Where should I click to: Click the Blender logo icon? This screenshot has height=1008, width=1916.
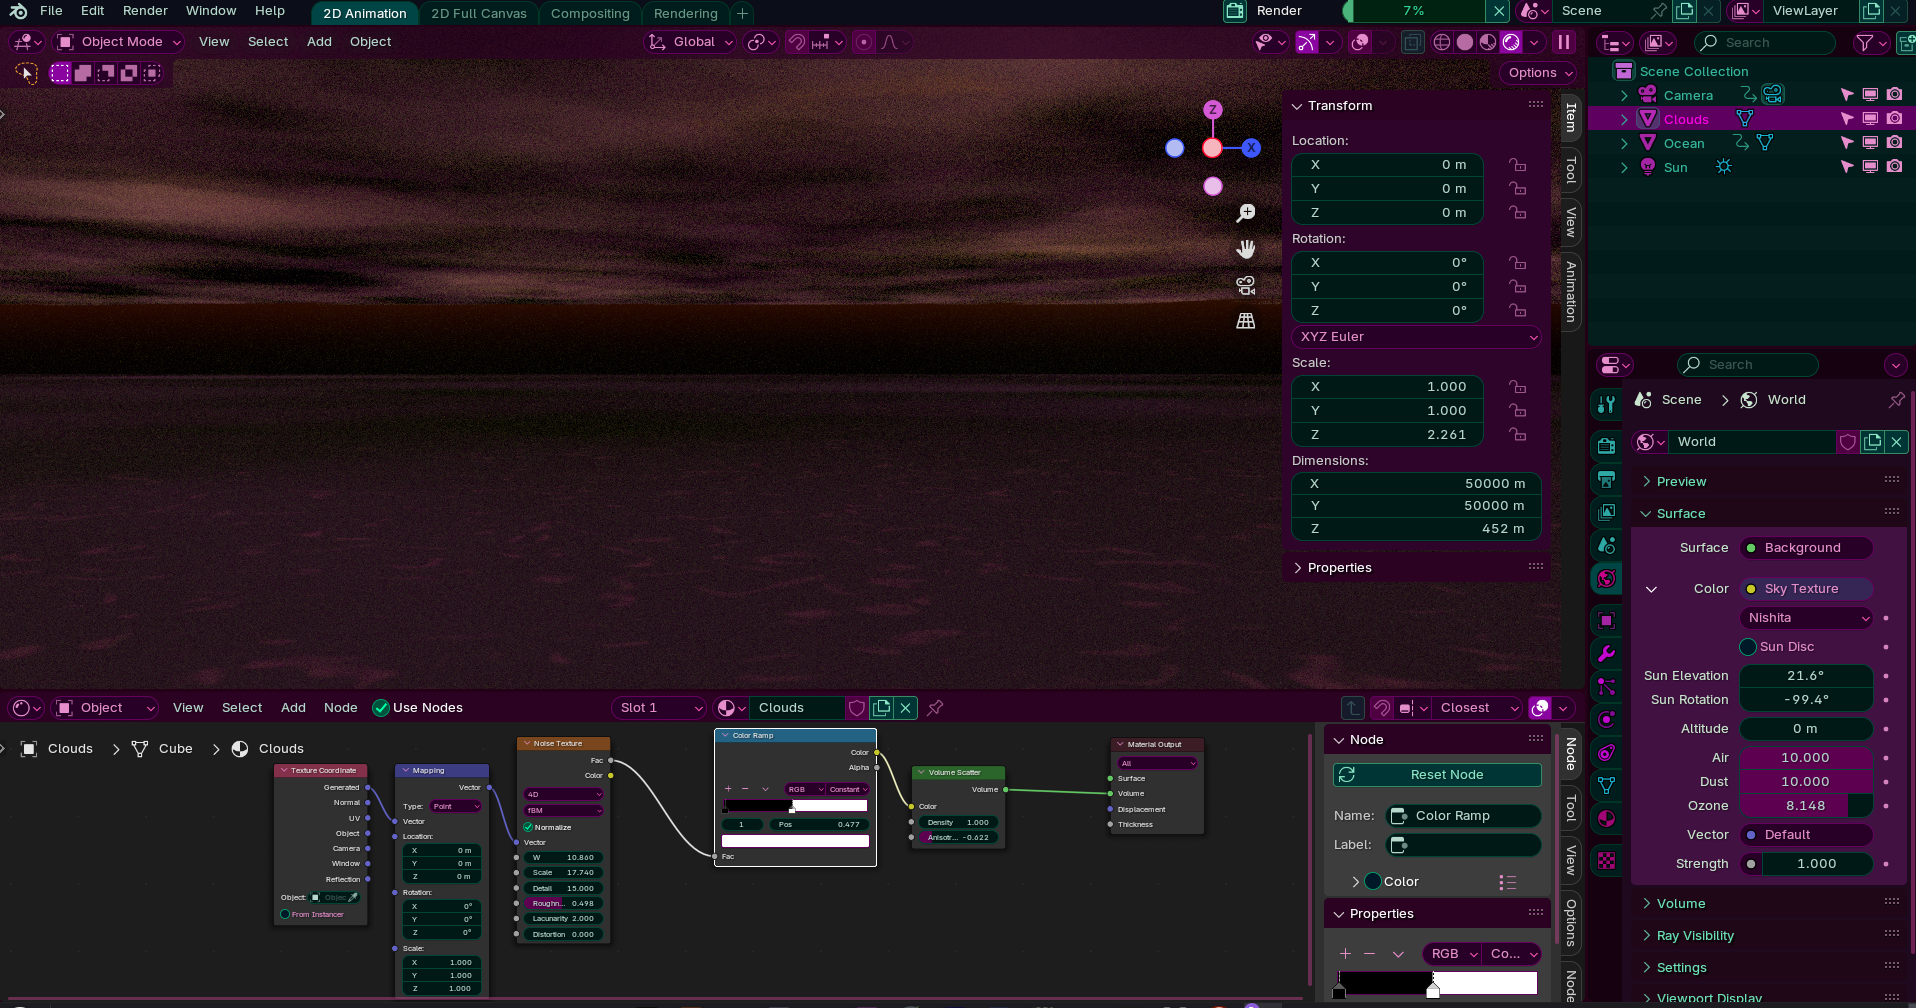[x=18, y=11]
